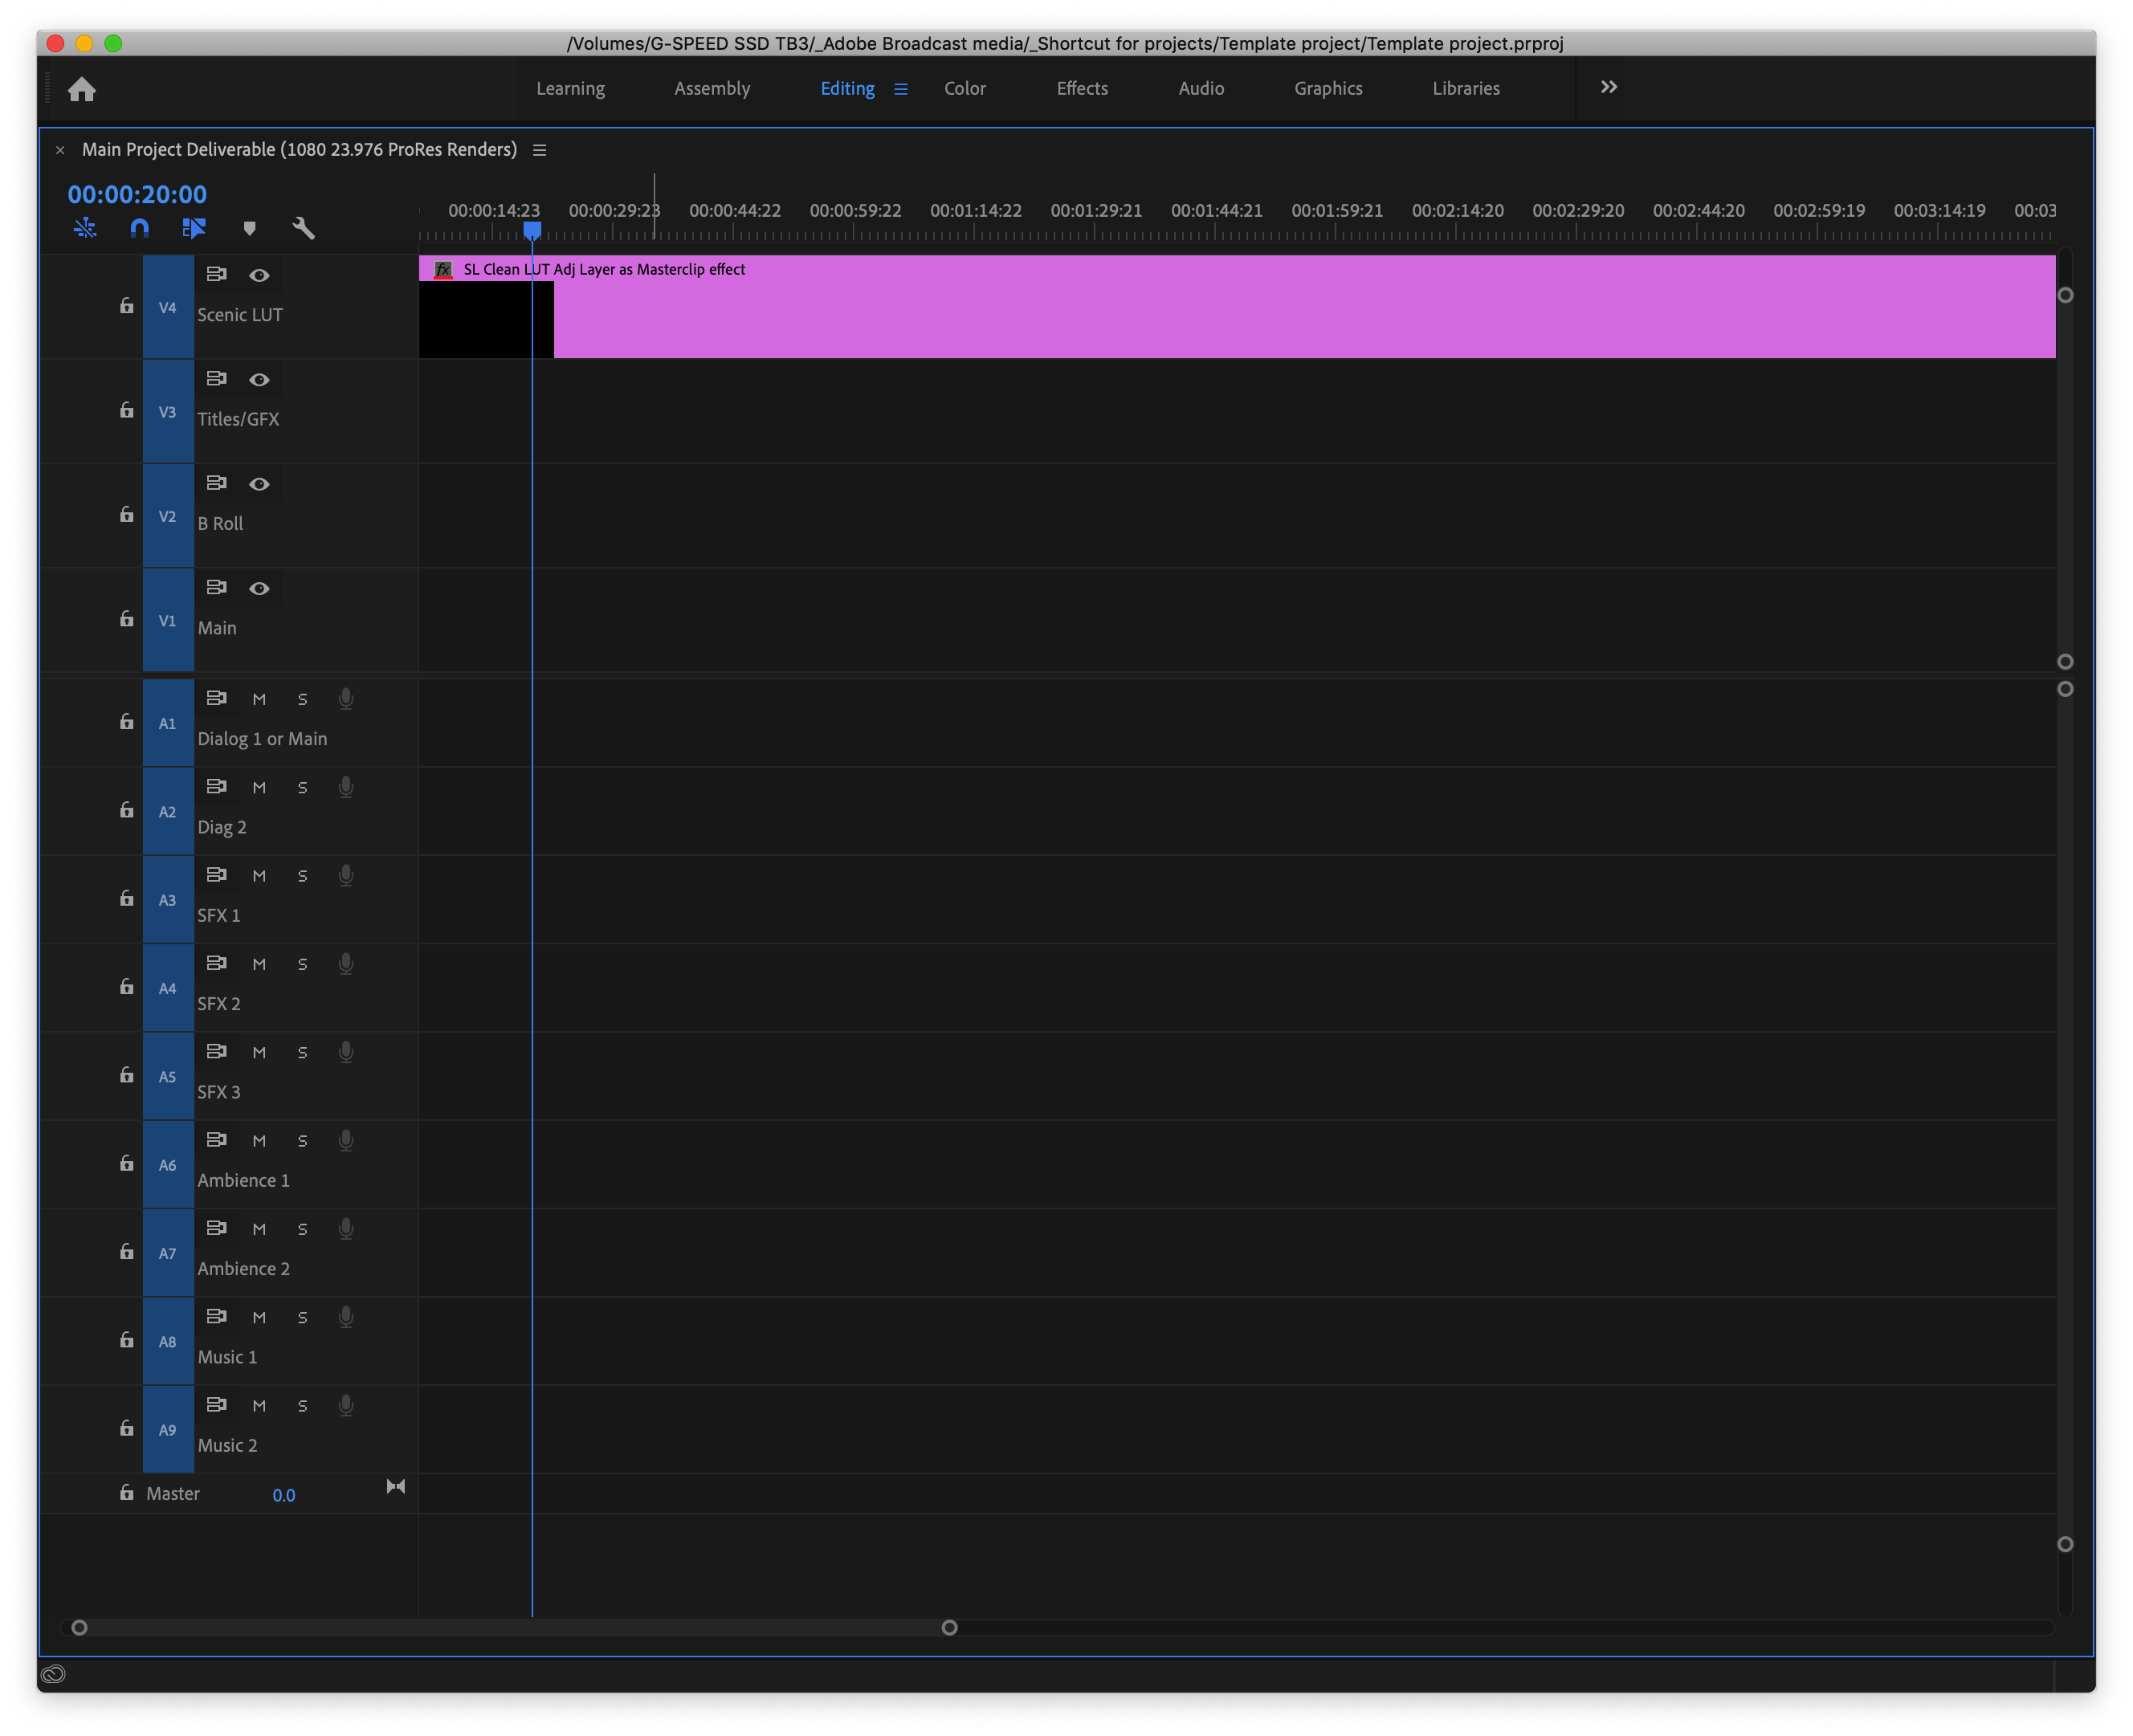
Task: Click the horizontal zoom scrollbar right handle
Action: point(949,1627)
